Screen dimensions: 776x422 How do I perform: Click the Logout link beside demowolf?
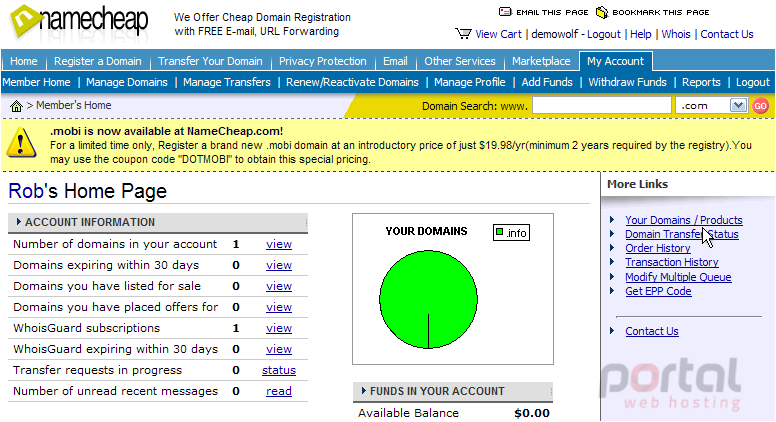[604, 34]
